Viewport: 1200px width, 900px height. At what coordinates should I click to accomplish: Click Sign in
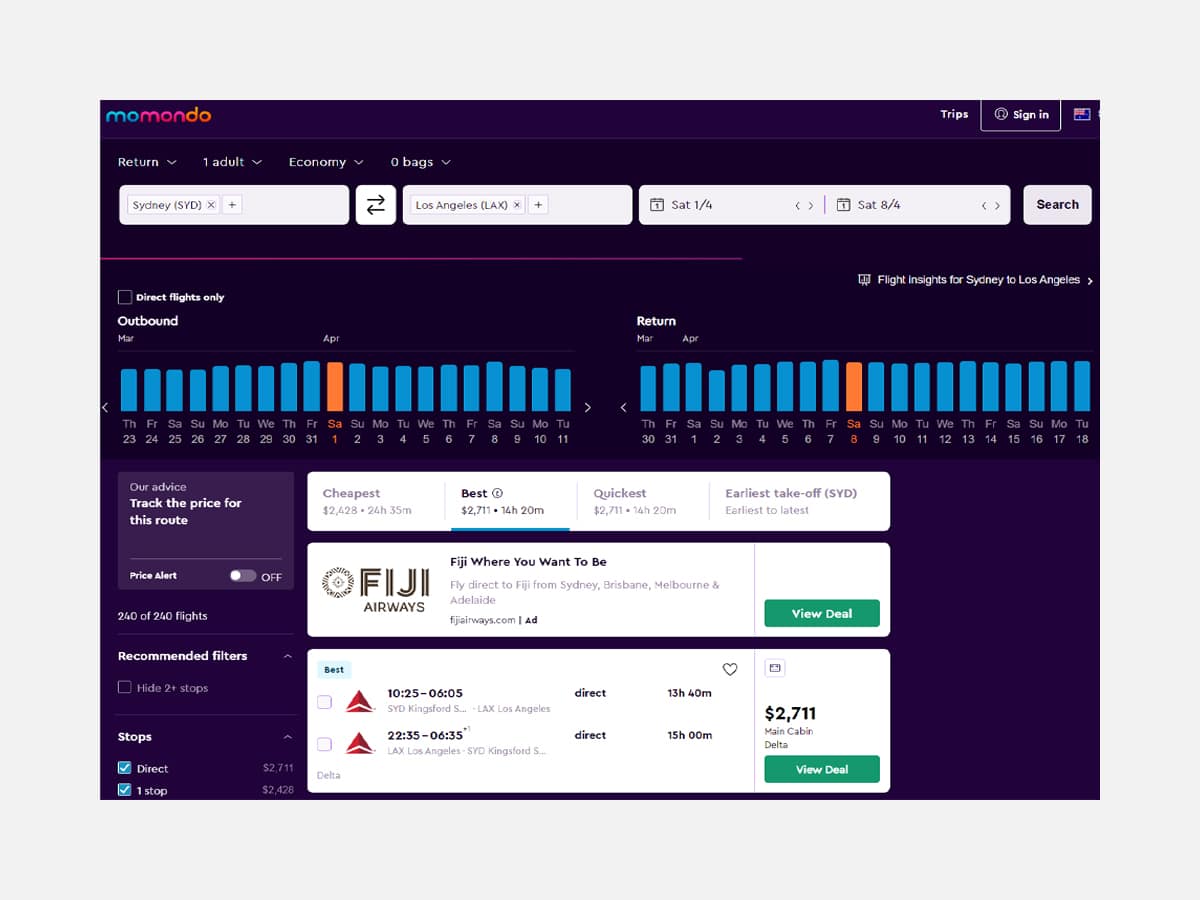click(x=1021, y=115)
